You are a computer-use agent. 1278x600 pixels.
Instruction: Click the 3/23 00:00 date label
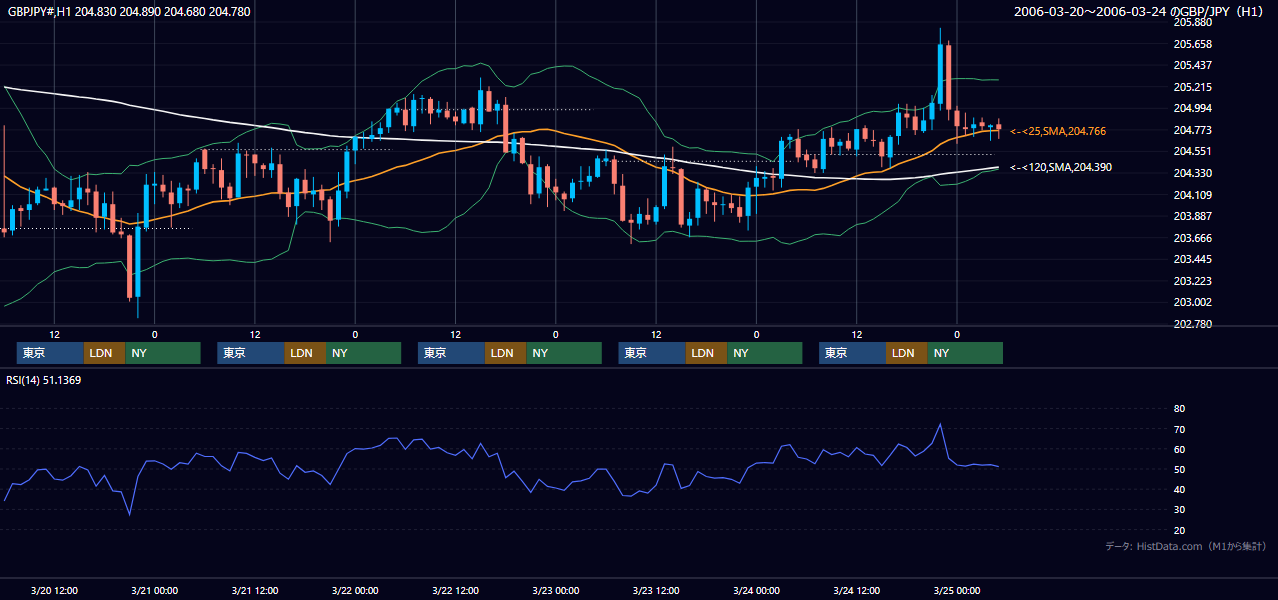click(556, 590)
